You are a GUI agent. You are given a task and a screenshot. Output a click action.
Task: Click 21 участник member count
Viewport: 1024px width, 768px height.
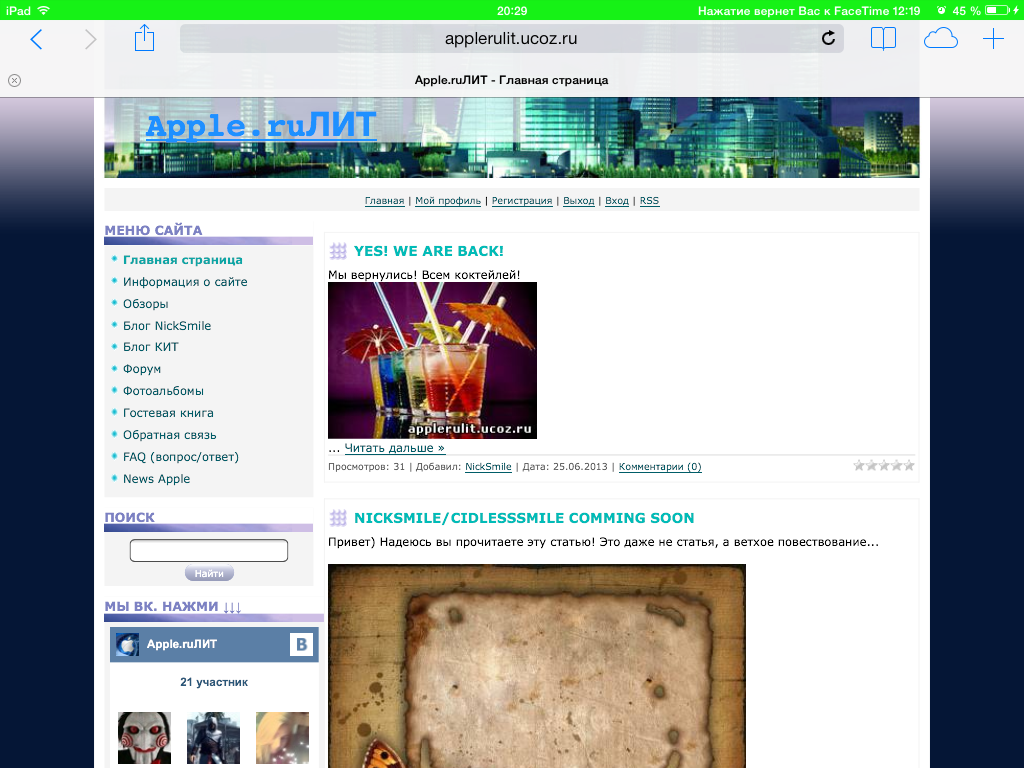click(x=214, y=682)
